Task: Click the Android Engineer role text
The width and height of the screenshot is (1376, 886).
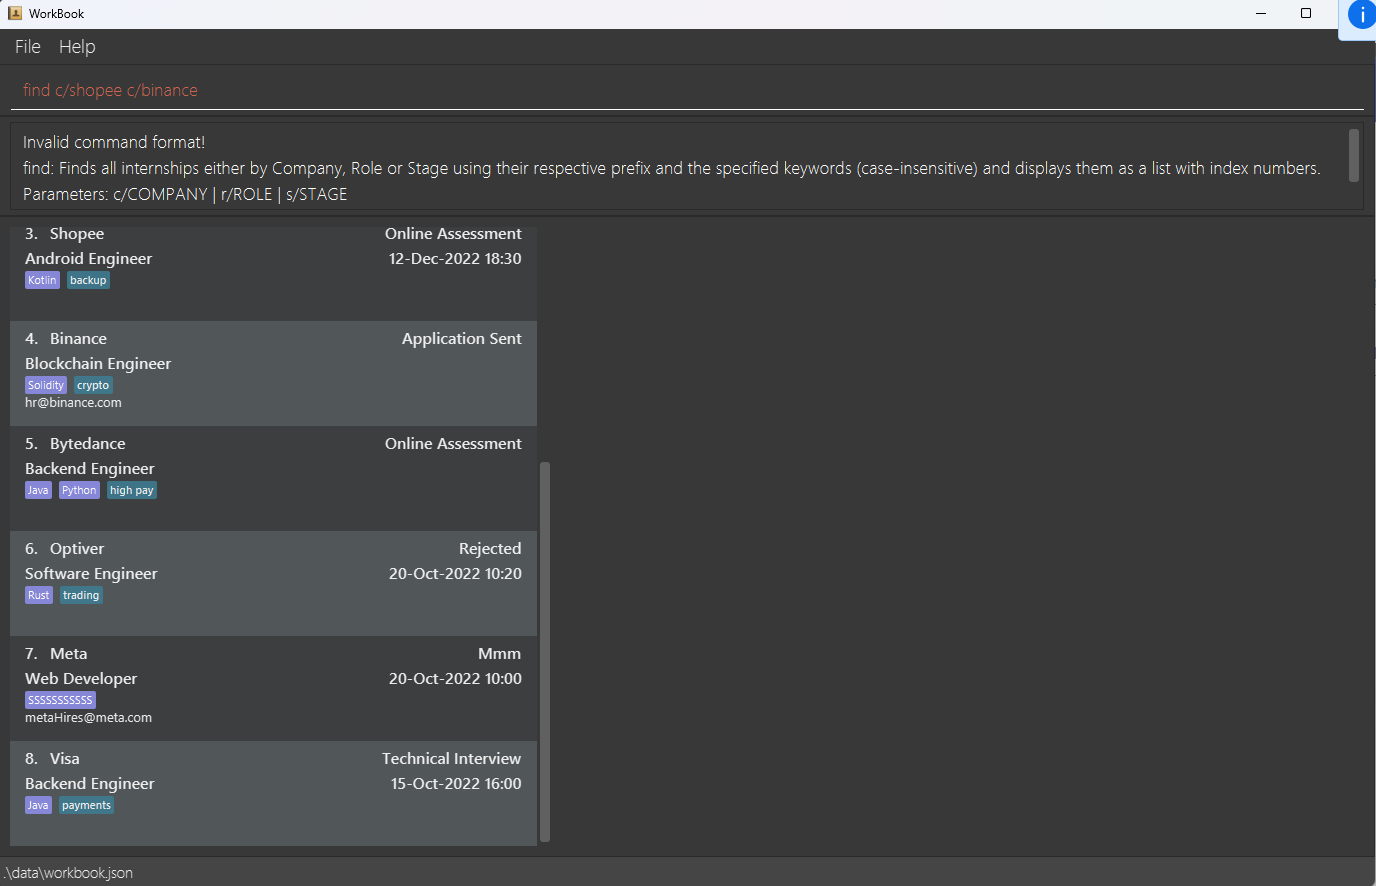Action: 88,259
